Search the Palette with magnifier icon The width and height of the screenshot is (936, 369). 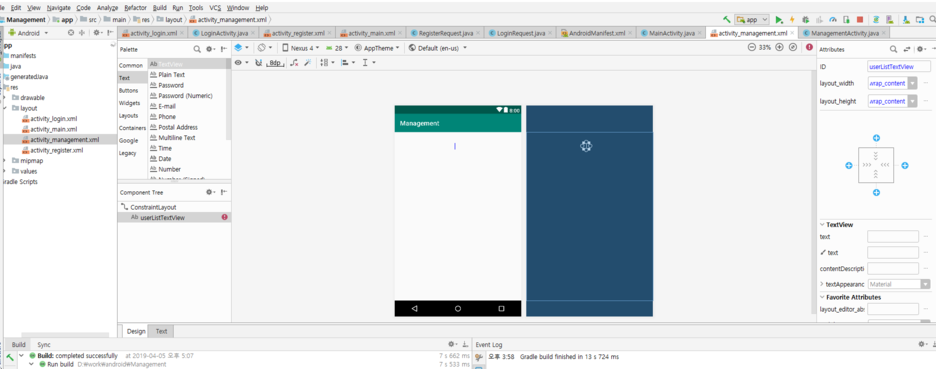pos(197,49)
